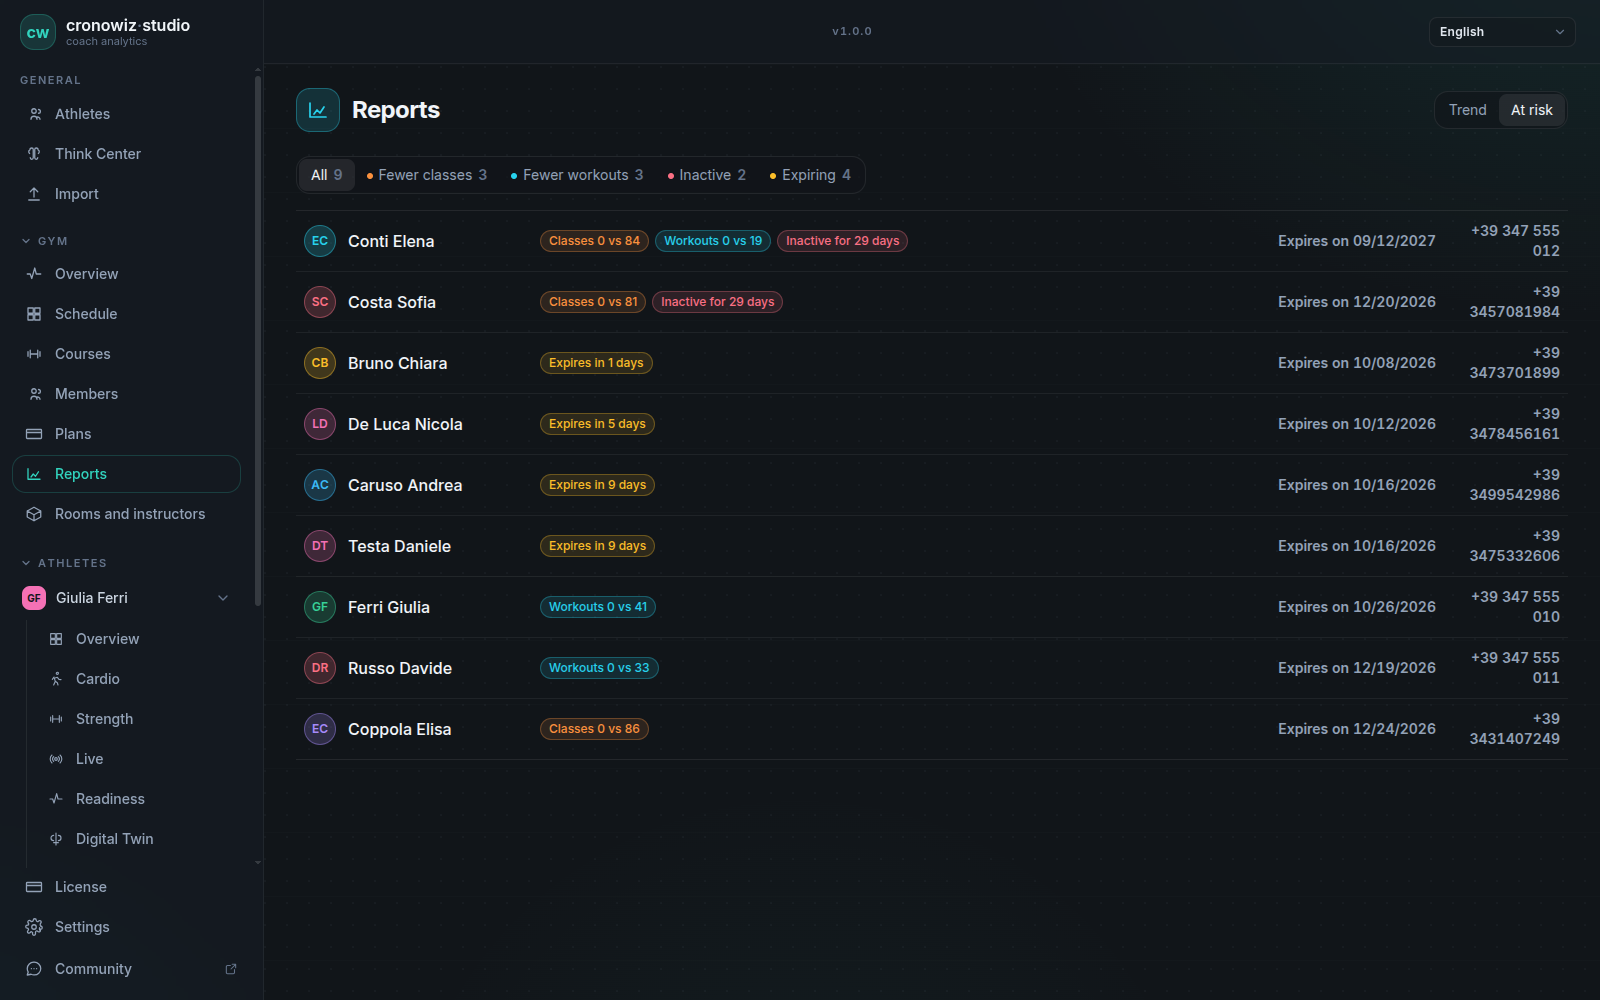1600x1000 pixels.
Task: Filter by Fewer workouts 3
Action: click(577, 175)
